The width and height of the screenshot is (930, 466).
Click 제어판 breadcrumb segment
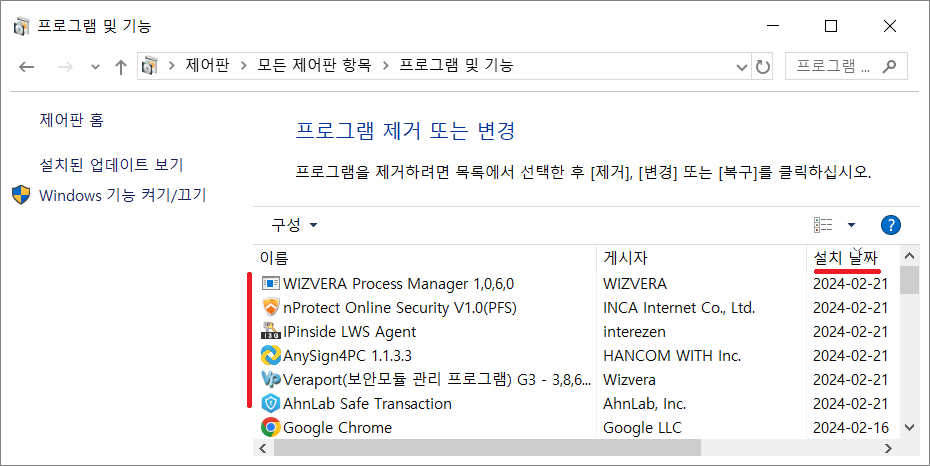pos(207,65)
